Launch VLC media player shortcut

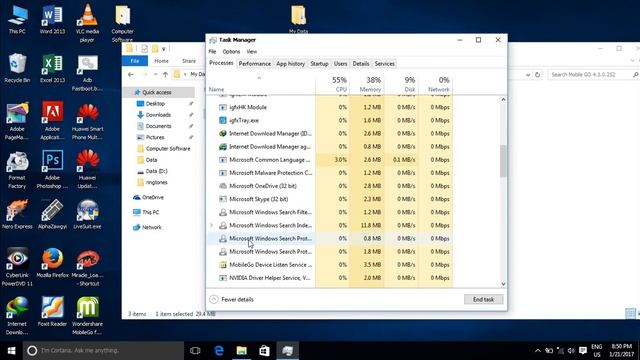pos(87,23)
